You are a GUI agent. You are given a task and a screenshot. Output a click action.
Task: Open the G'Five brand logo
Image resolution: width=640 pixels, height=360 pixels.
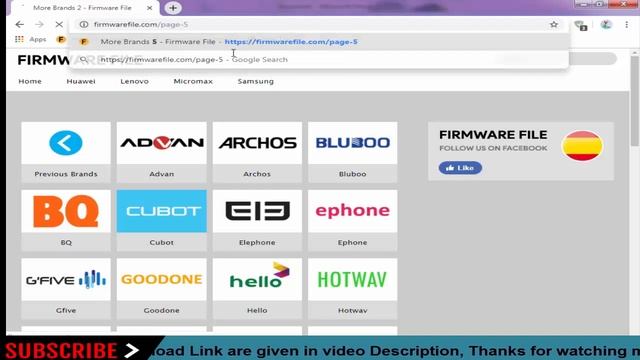tap(66, 279)
